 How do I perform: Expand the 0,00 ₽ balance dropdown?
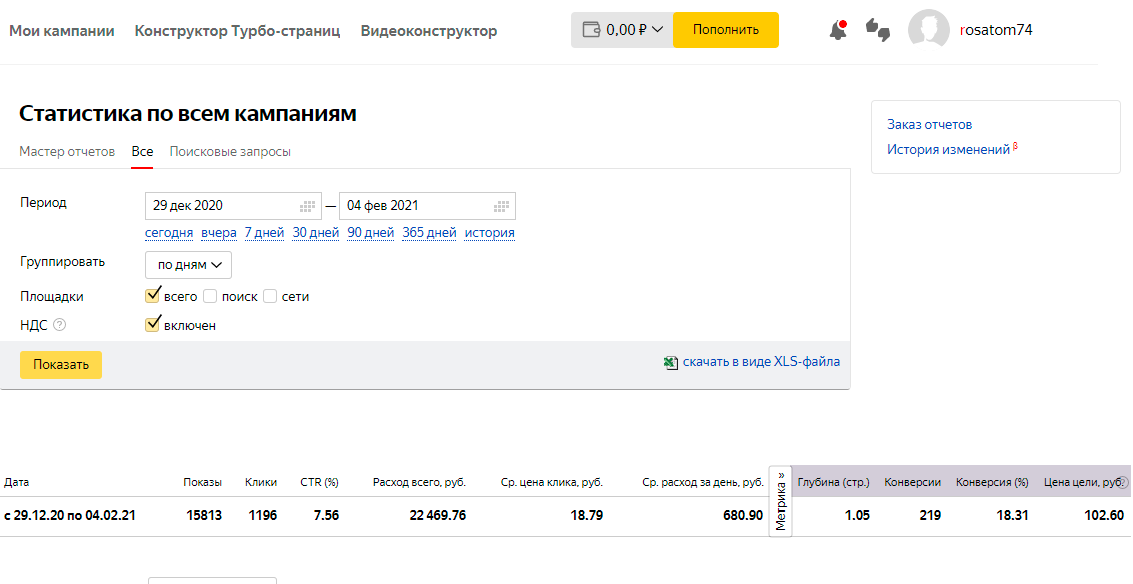pyautogui.click(x=657, y=30)
